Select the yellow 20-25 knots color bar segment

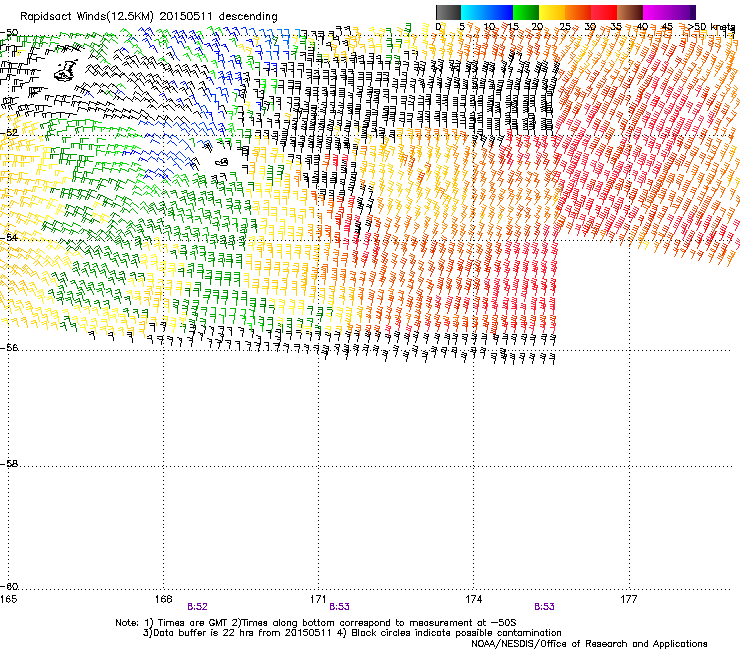click(x=552, y=12)
